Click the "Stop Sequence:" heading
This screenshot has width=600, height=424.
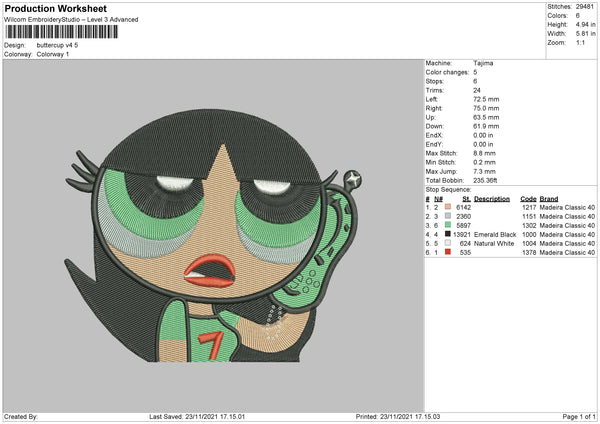(x=448, y=190)
